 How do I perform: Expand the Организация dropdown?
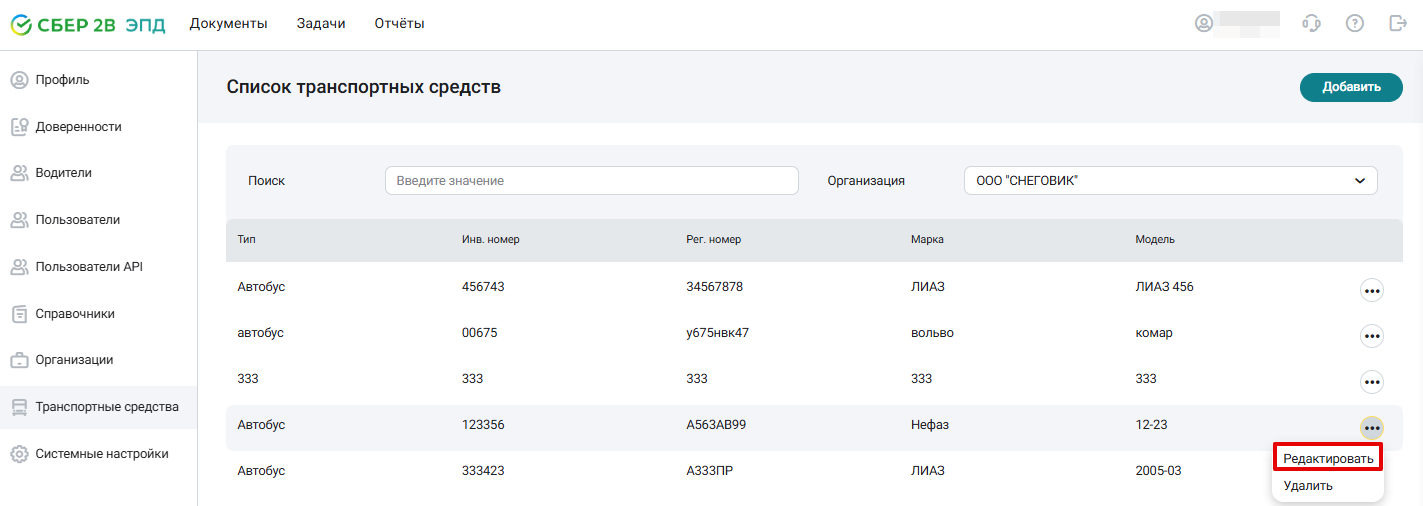[x=1171, y=181]
